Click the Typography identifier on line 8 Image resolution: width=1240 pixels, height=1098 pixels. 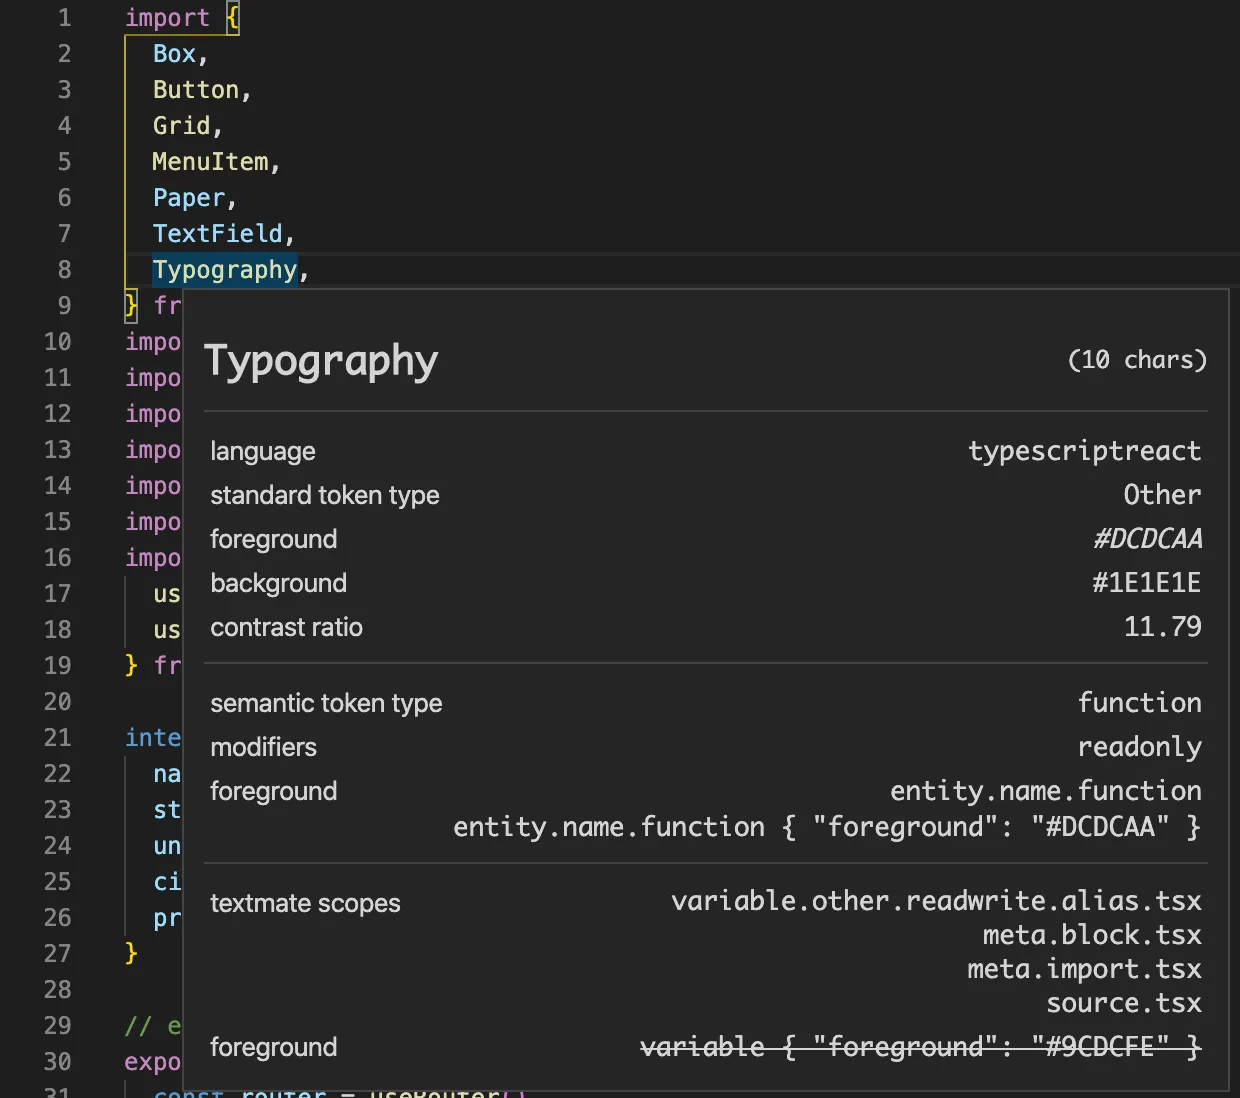pos(225,270)
